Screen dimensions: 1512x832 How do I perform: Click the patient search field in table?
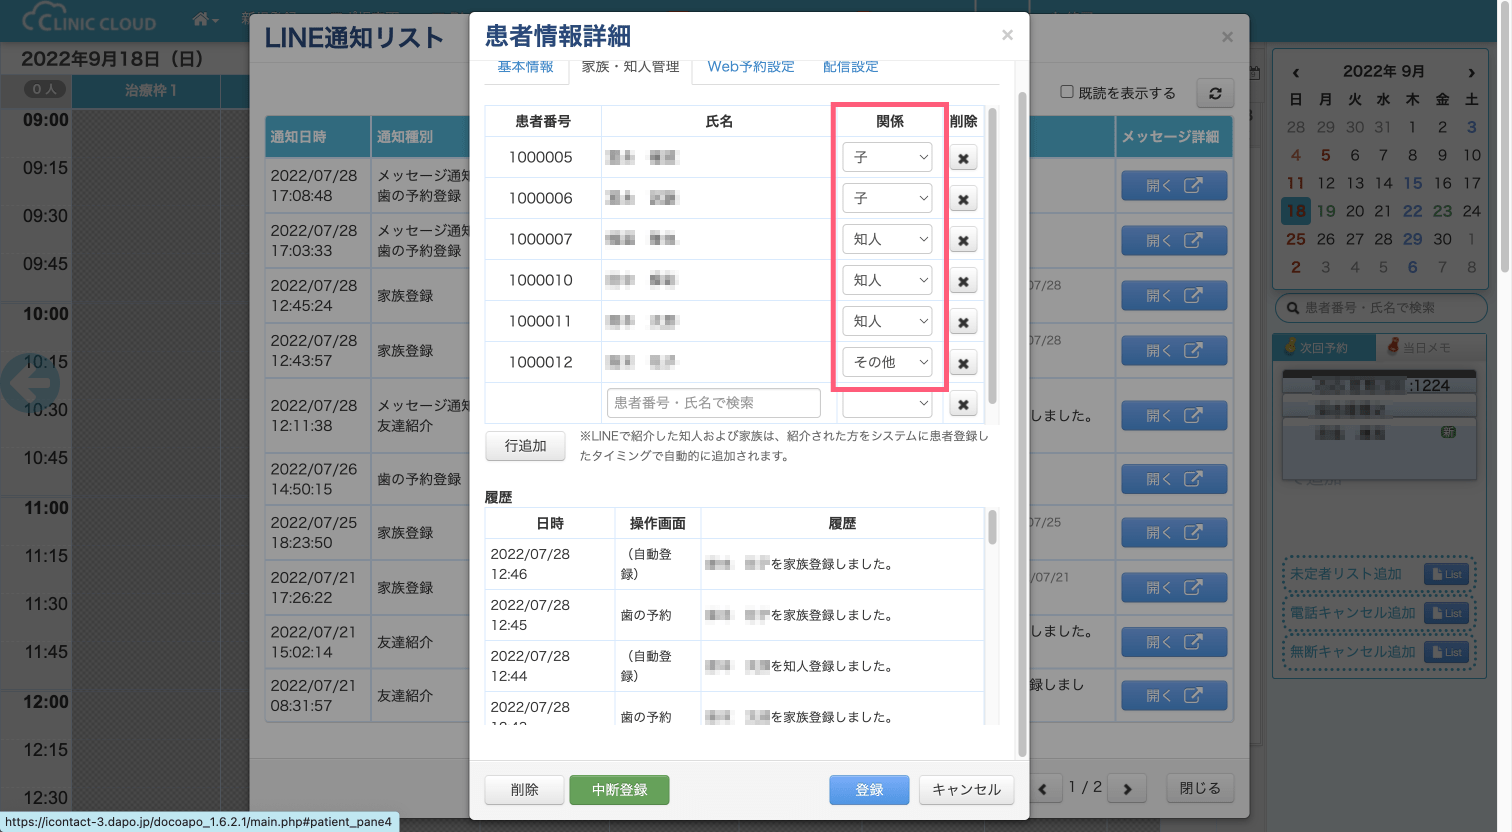(x=713, y=403)
